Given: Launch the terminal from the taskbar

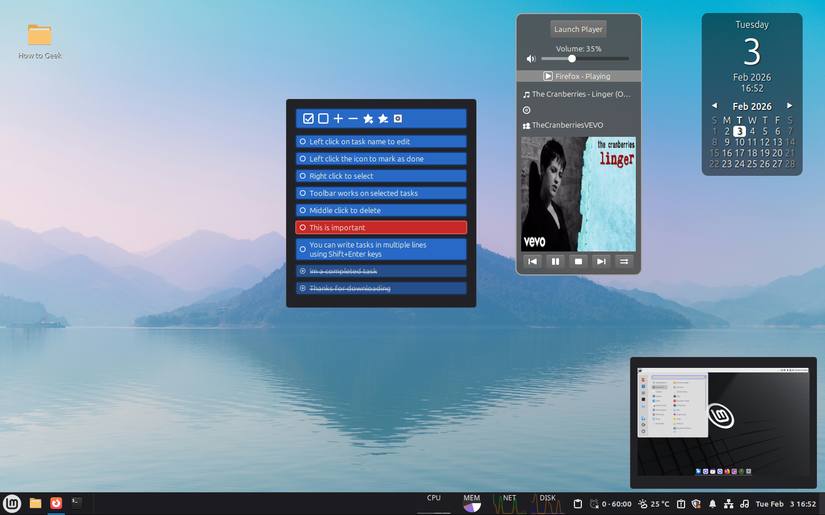Looking at the screenshot, I should pos(77,503).
